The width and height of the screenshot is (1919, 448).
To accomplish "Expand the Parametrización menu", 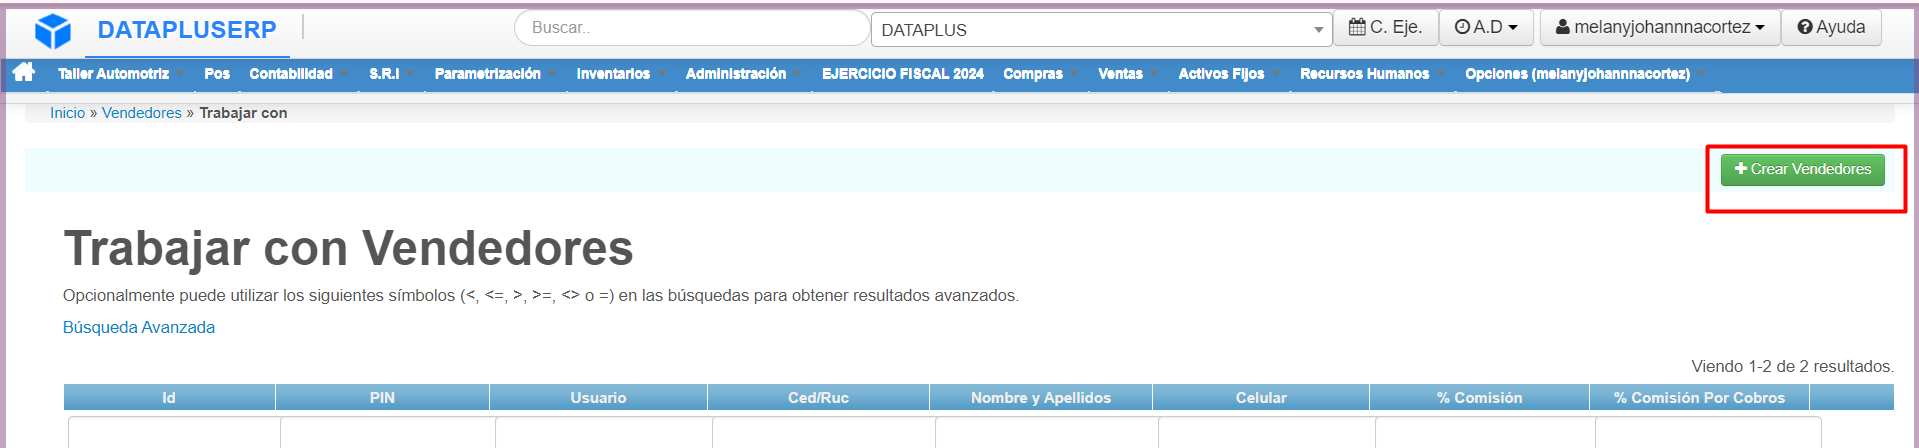I will pos(488,74).
